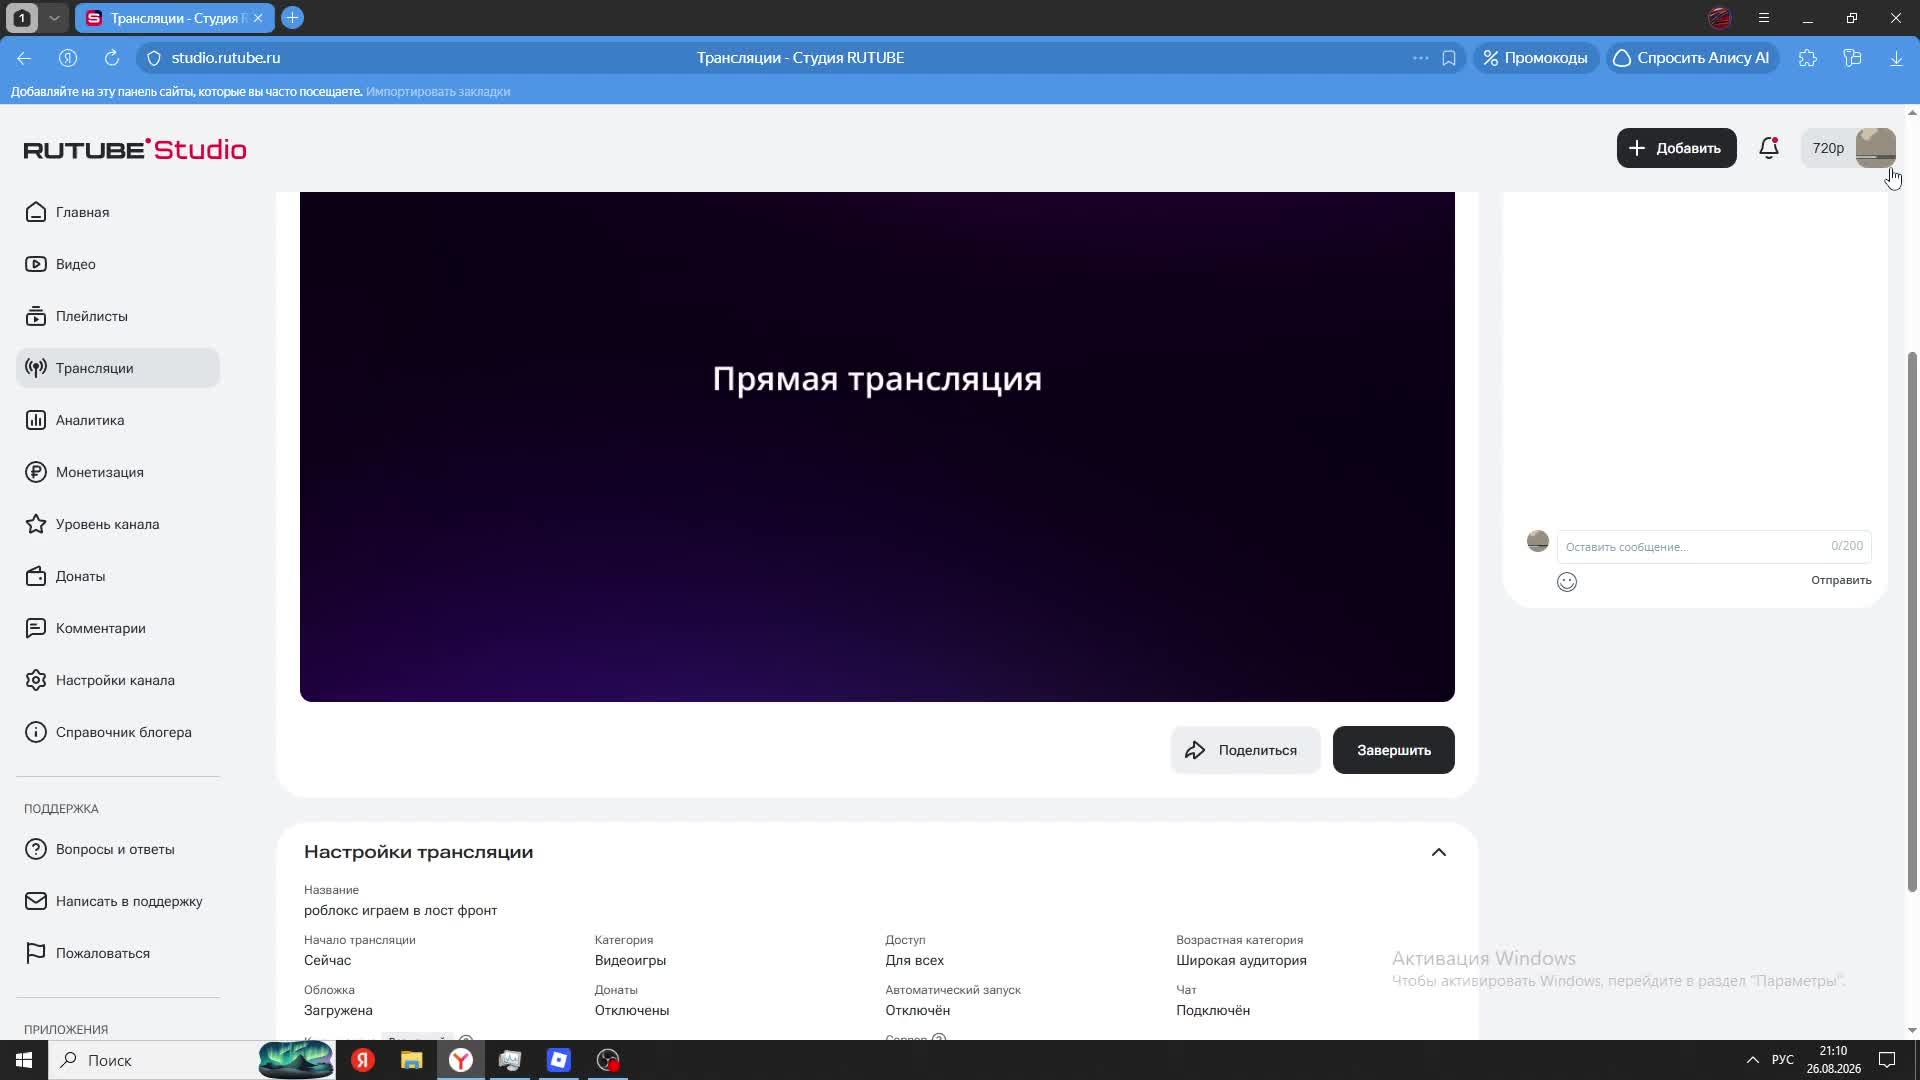Open the address bar three-dots menu
The width and height of the screenshot is (1920, 1080).
coord(1420,58)
